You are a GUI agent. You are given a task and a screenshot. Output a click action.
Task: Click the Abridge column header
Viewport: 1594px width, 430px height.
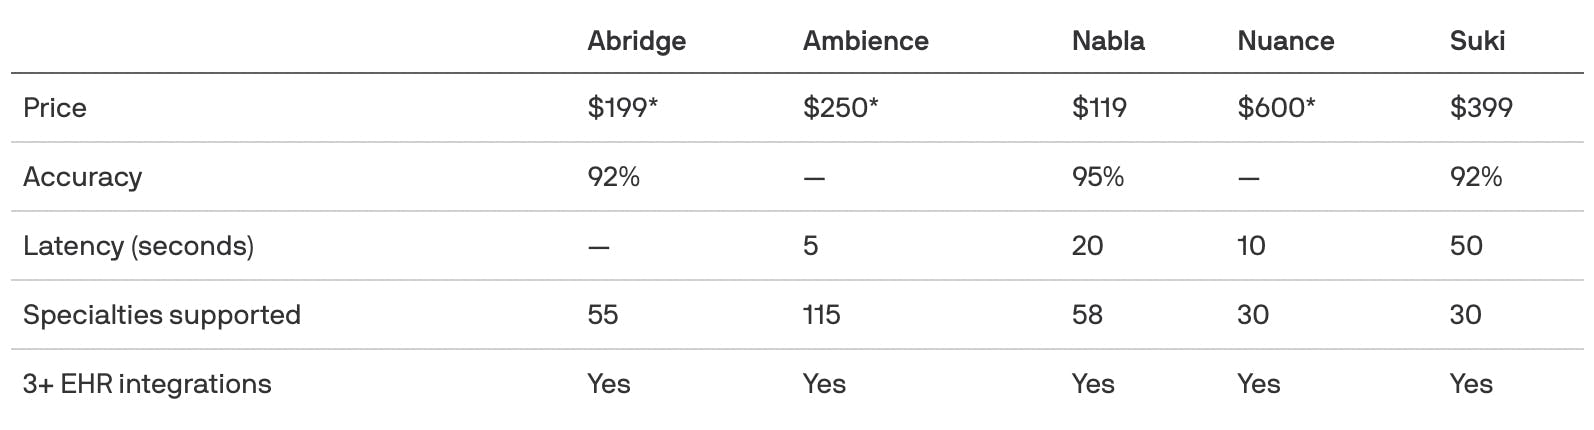tap(636, 41)
